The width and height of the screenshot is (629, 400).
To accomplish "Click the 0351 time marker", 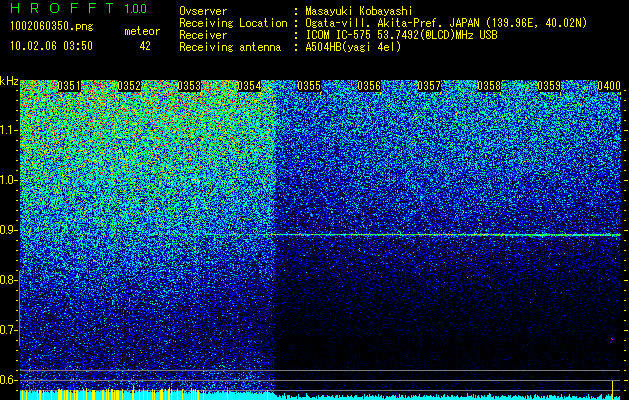I will [69, 86].
